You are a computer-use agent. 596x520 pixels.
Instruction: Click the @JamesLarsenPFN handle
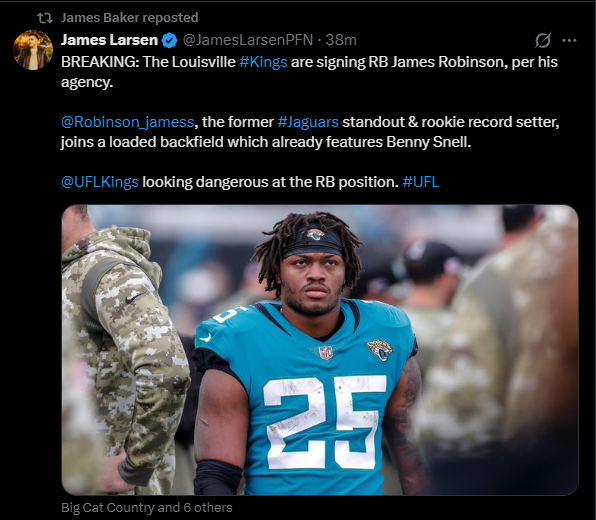[x=248, y=40]
